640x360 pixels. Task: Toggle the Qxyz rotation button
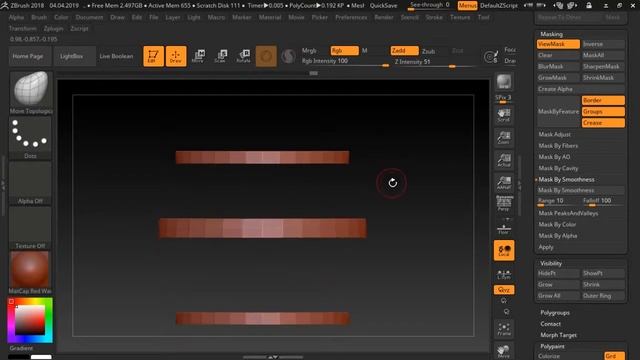pyautogui.click(x=504, y=290)
